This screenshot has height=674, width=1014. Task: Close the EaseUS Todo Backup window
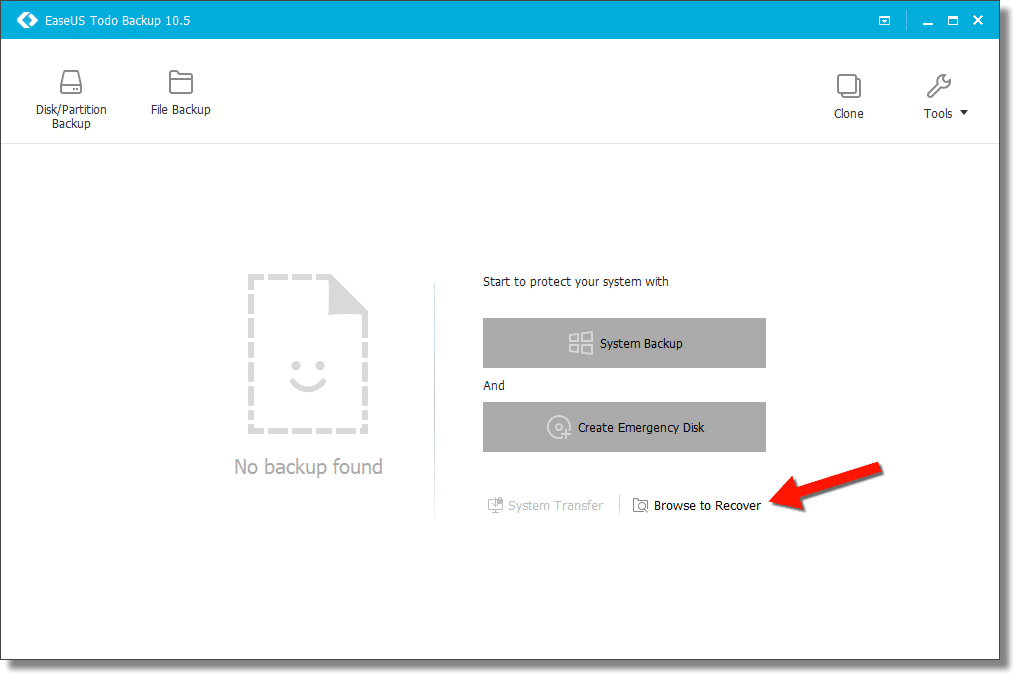coord(978,20)
